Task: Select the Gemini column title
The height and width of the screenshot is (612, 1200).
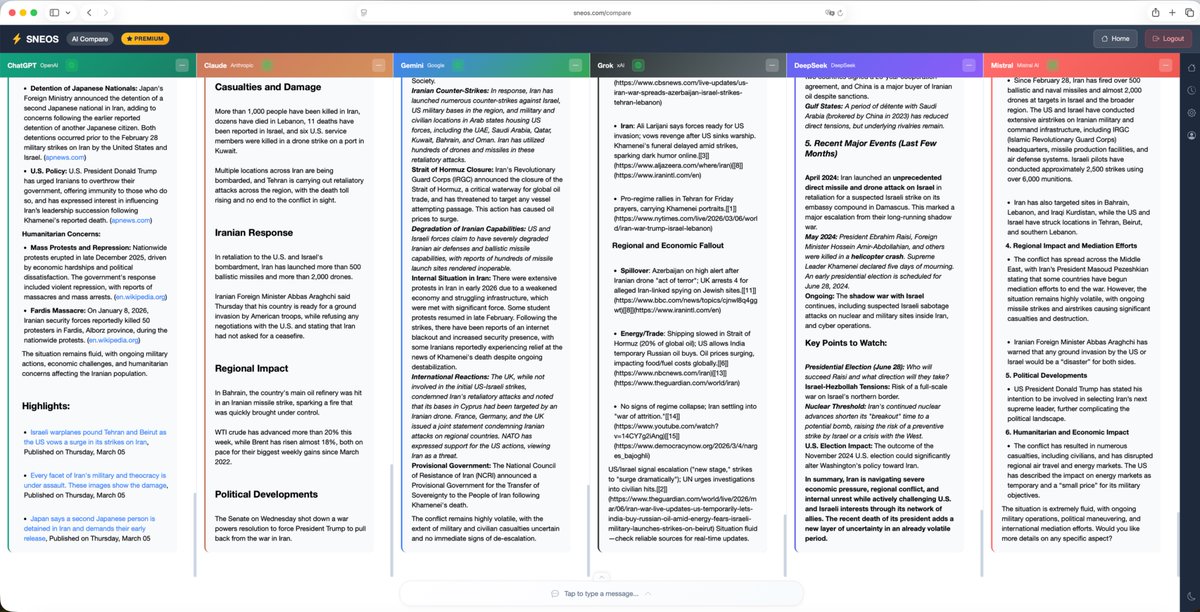Action: coord(414,64)
